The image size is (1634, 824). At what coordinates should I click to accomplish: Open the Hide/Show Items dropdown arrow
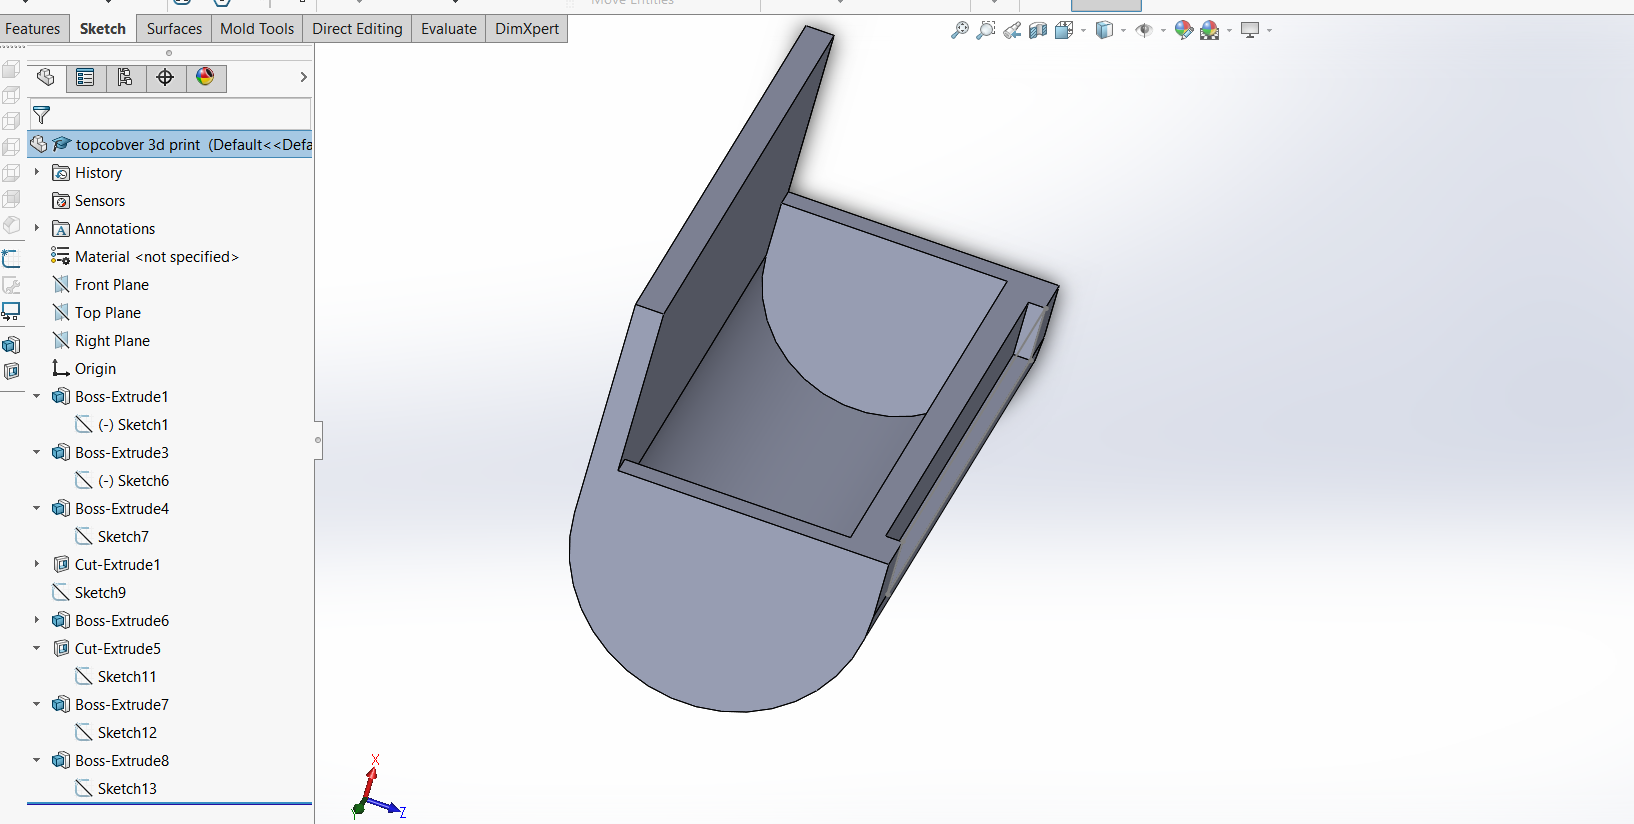click(x=1163, y=30)
